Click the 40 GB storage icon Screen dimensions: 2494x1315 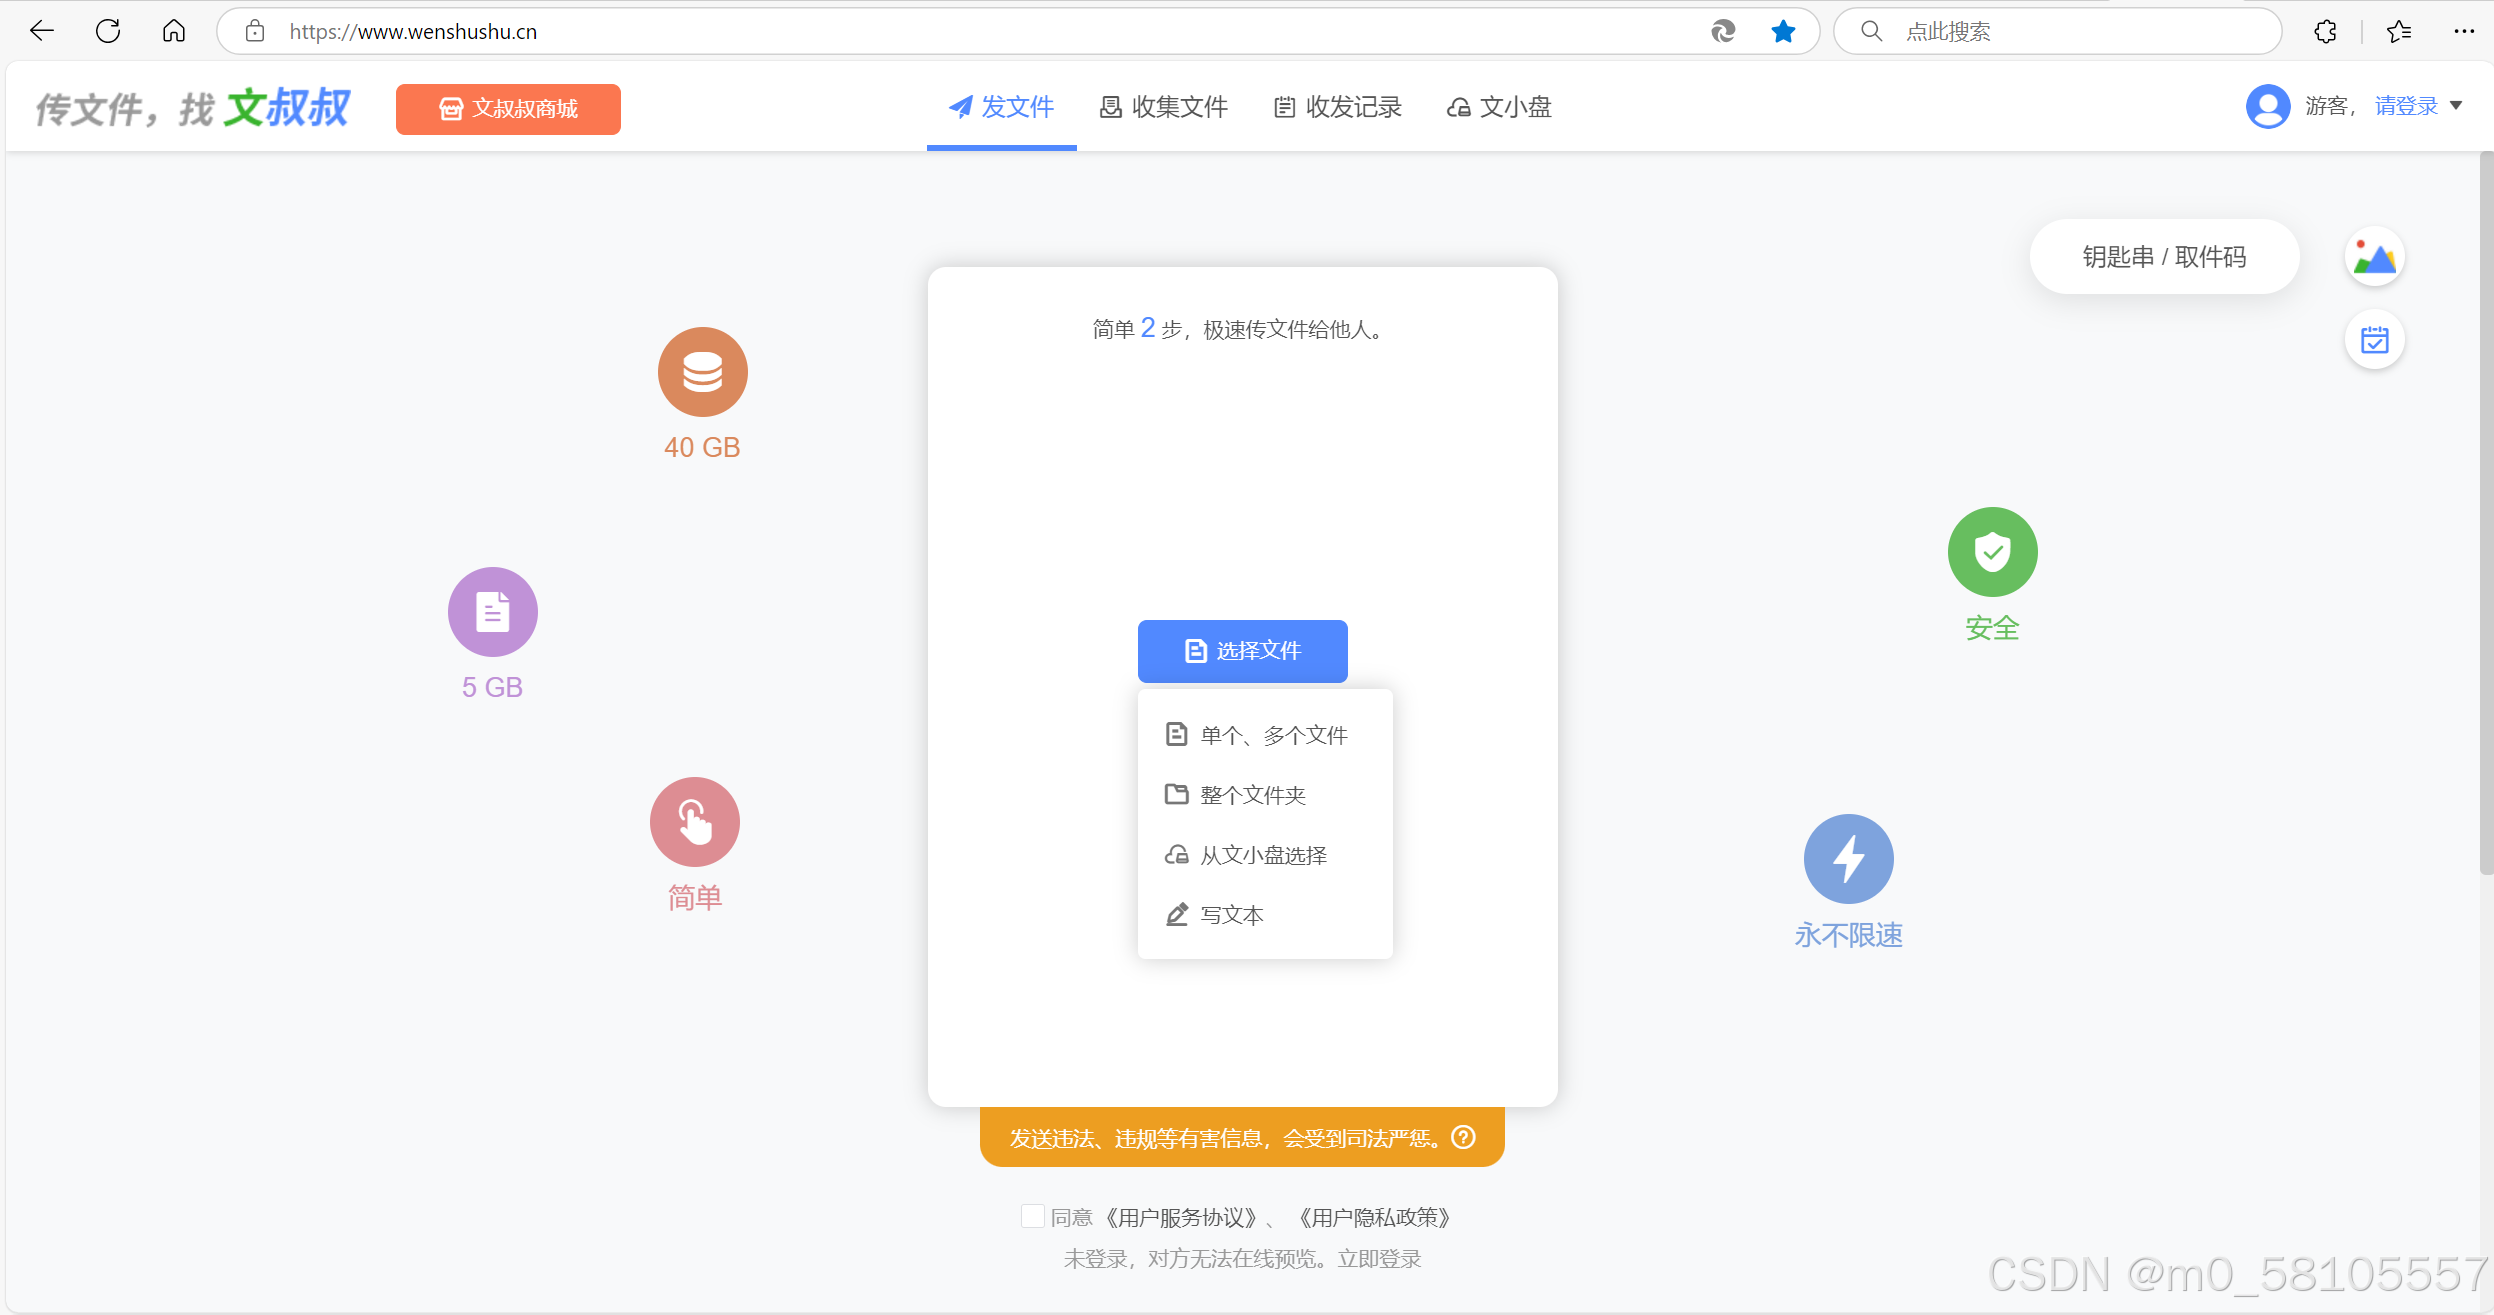702,372
